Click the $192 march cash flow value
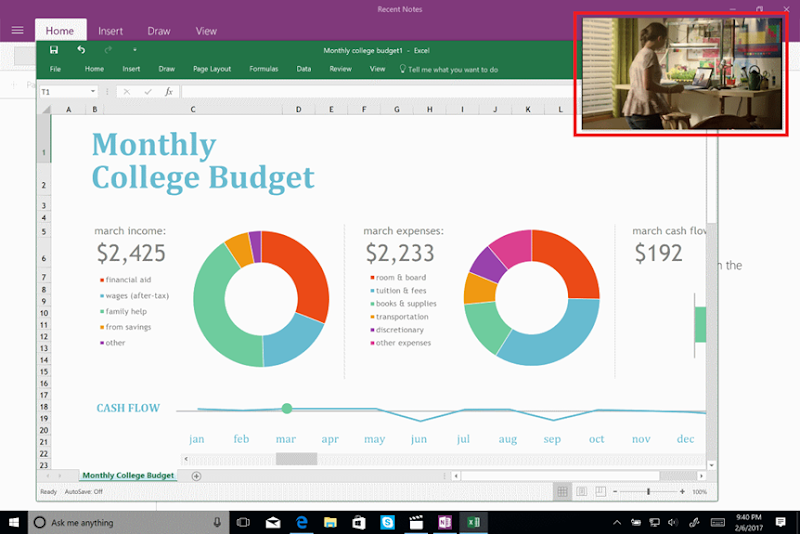 pyautogui.click(x=658, y=253)
